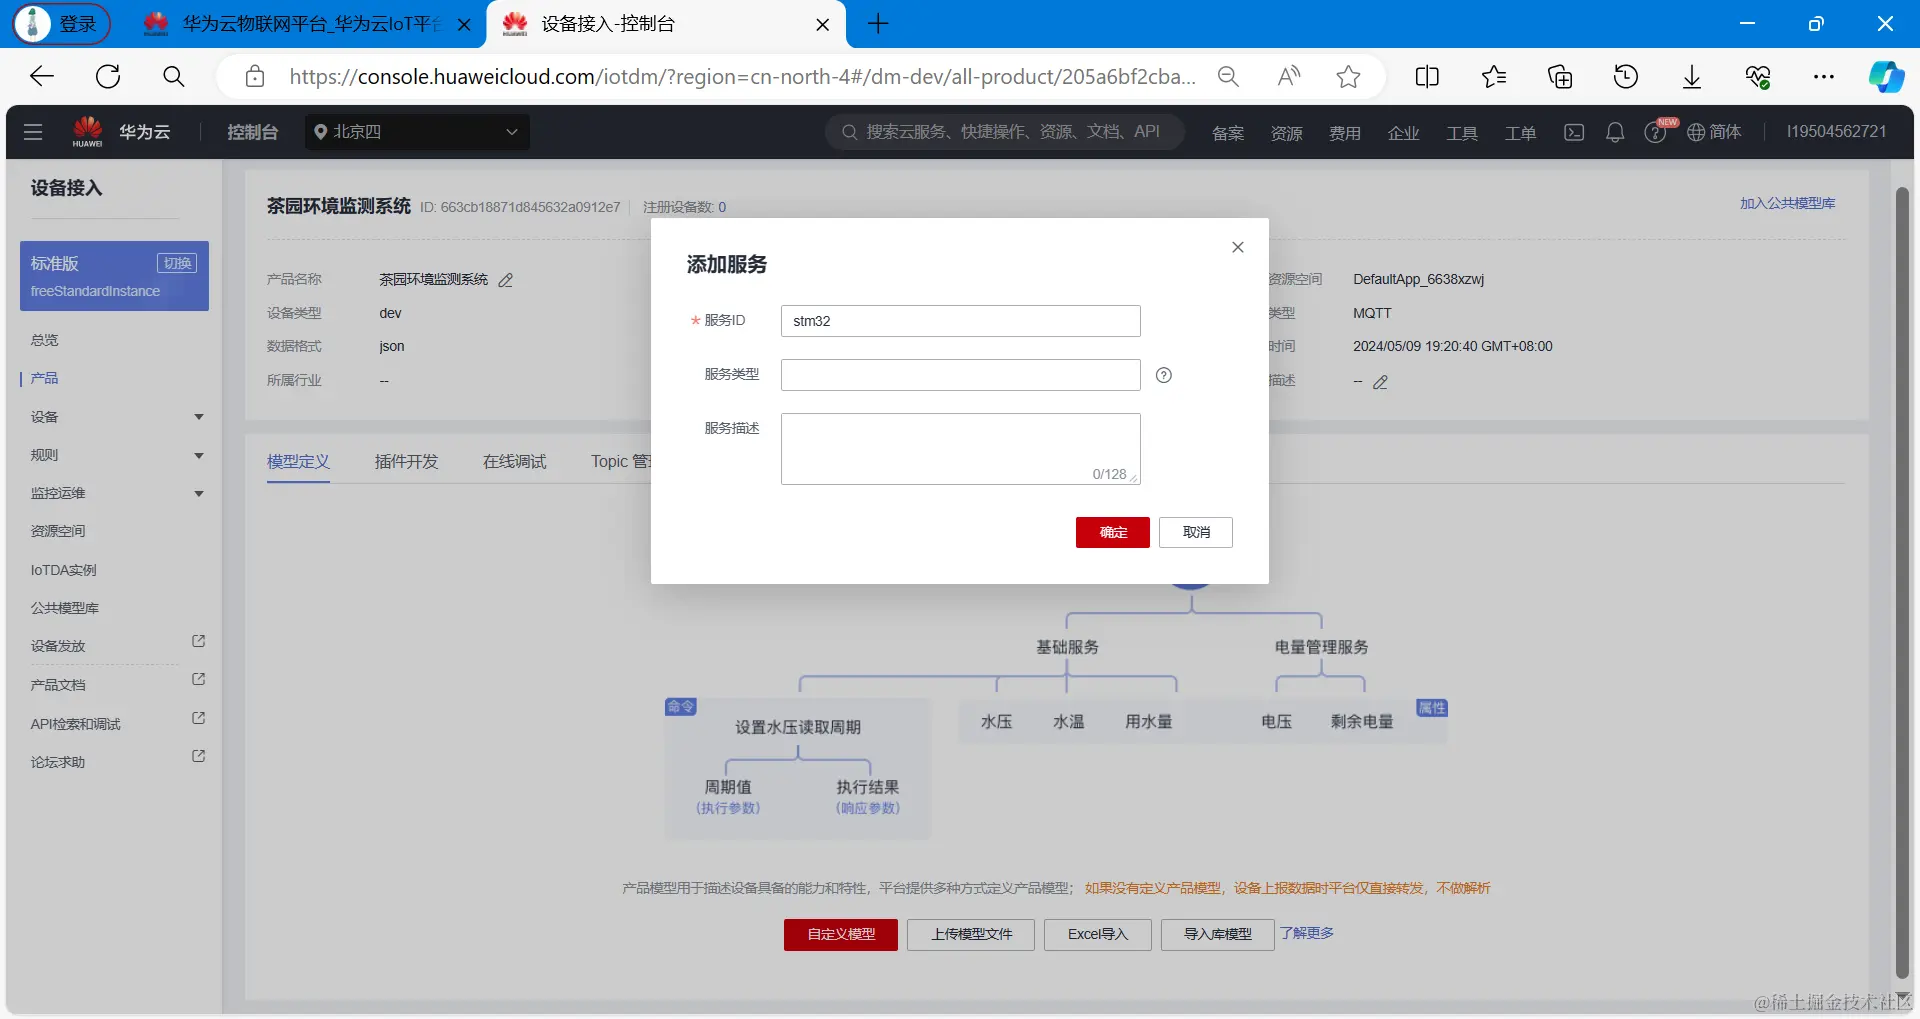1920x1019 pixels.
Task: Open the hamburger navigation menu
Action: click(33, 132)
